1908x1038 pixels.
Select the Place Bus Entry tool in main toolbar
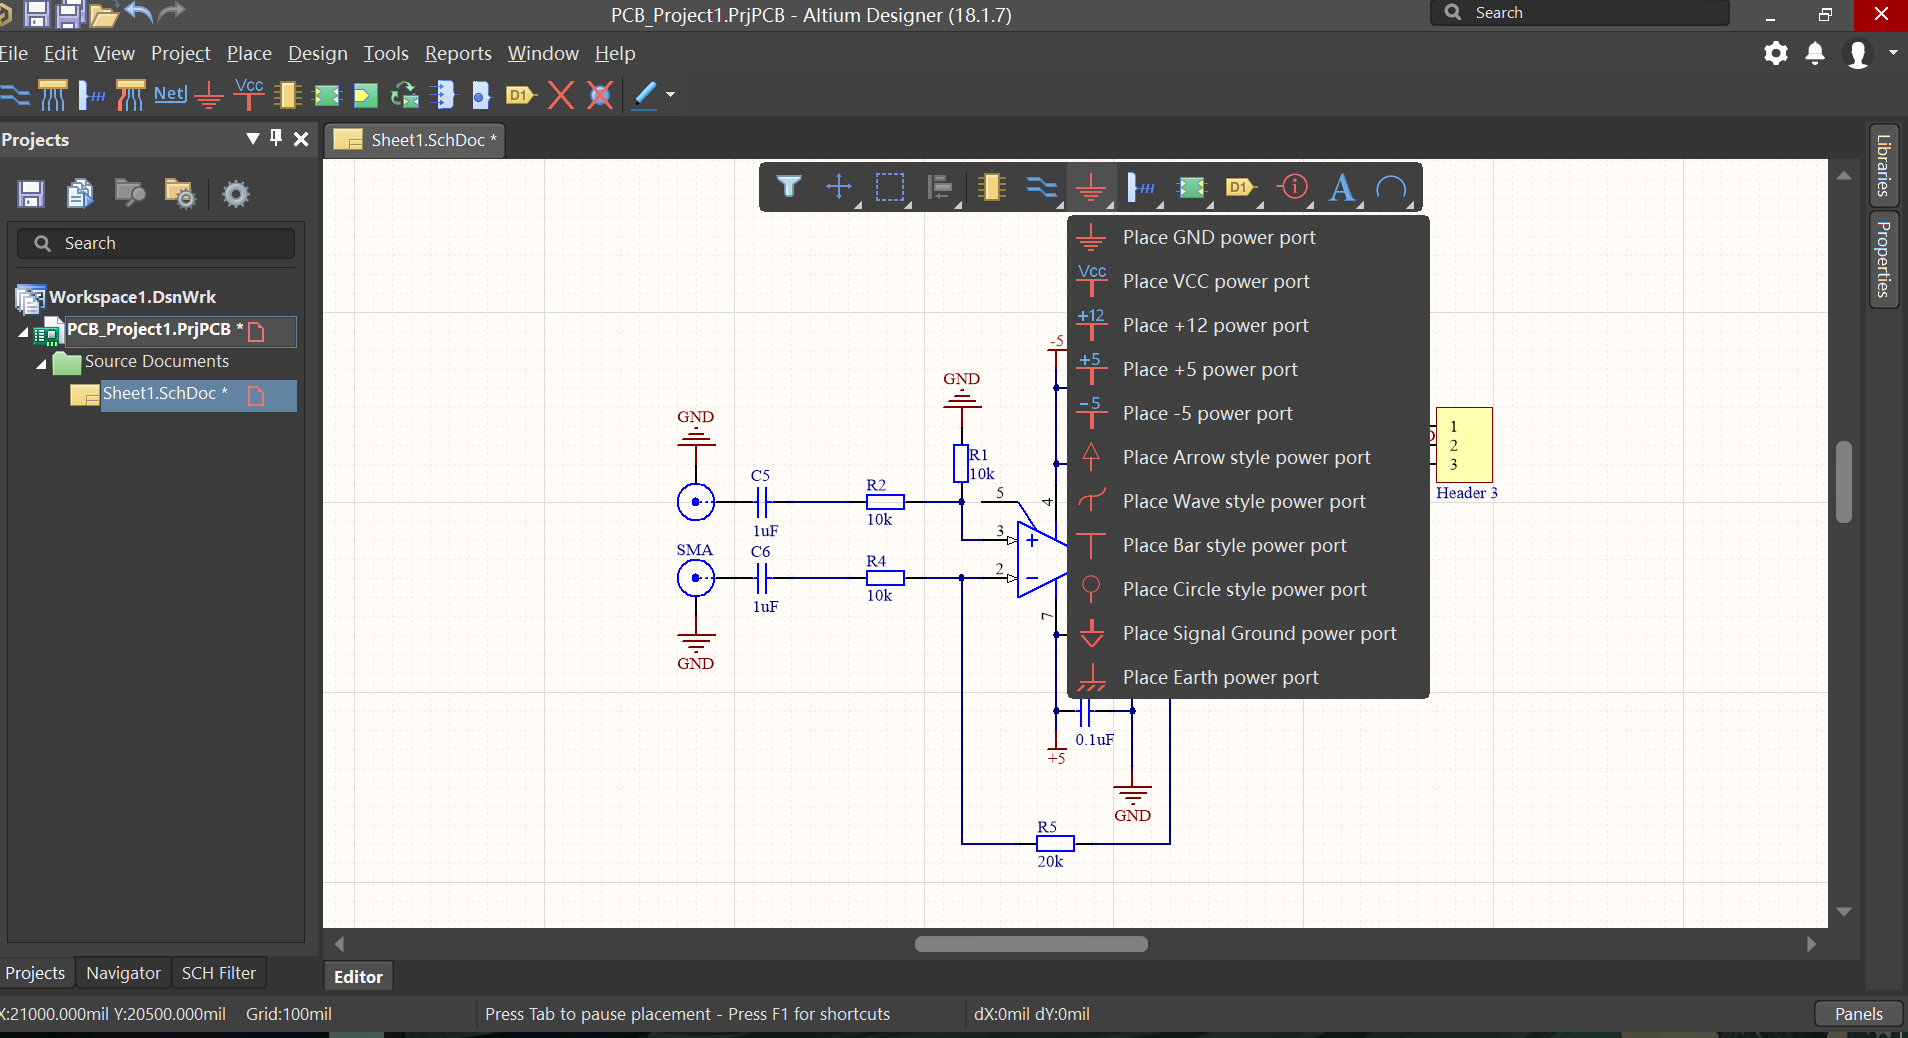coord(91,95)
